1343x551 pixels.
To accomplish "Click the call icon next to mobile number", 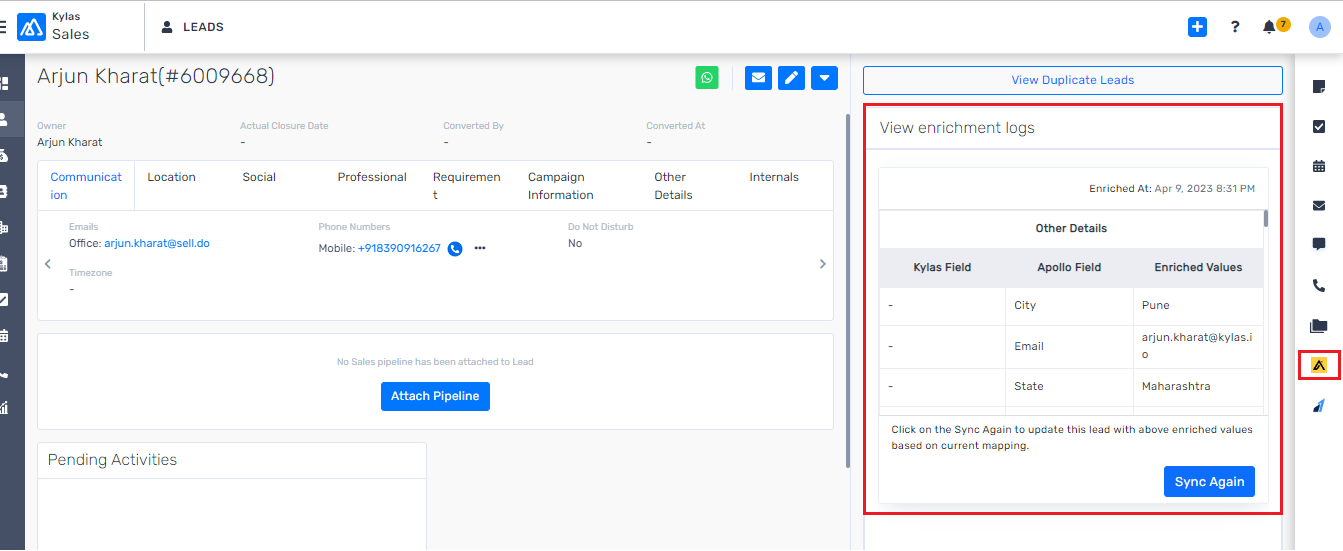I will (x=455, y=249).
